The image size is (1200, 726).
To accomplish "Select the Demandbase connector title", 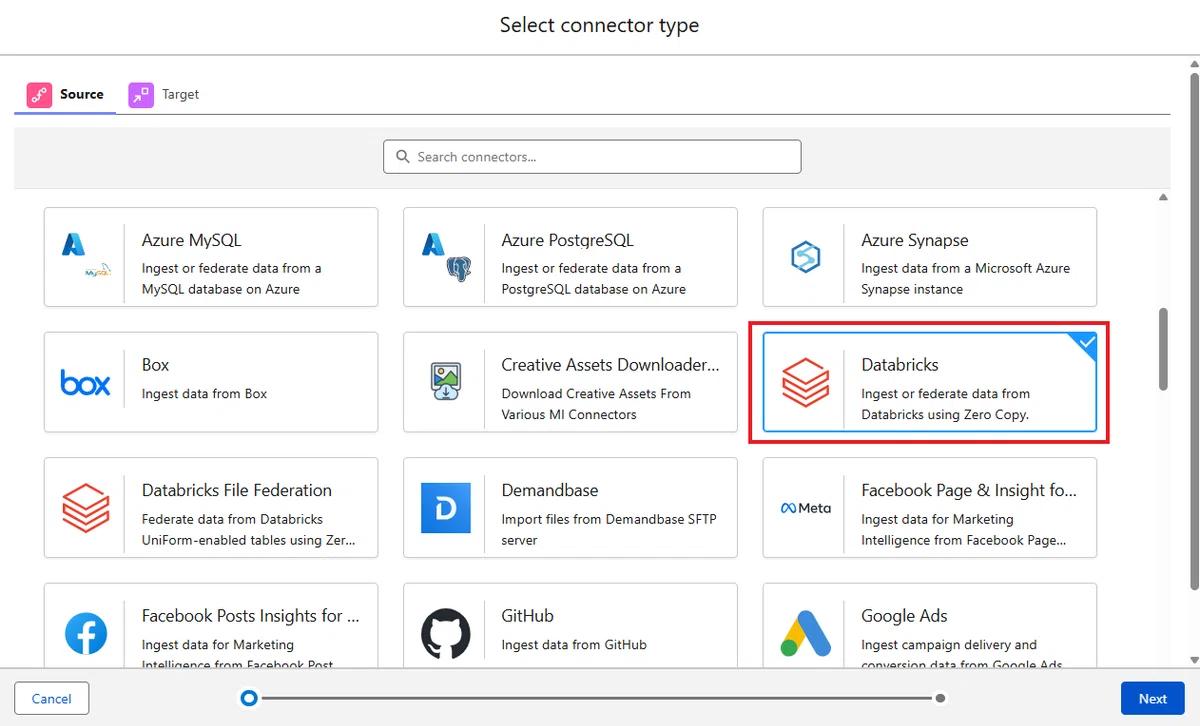I will (x=549, y=490).
